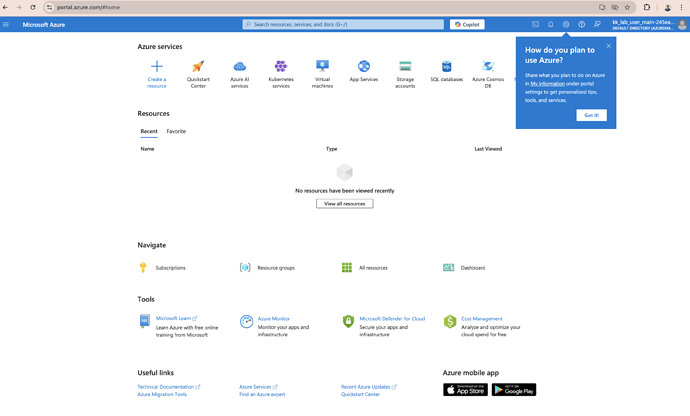690x416 pixels.
Task: Go back with browser back arrow
Action: [x=5, y=7]
